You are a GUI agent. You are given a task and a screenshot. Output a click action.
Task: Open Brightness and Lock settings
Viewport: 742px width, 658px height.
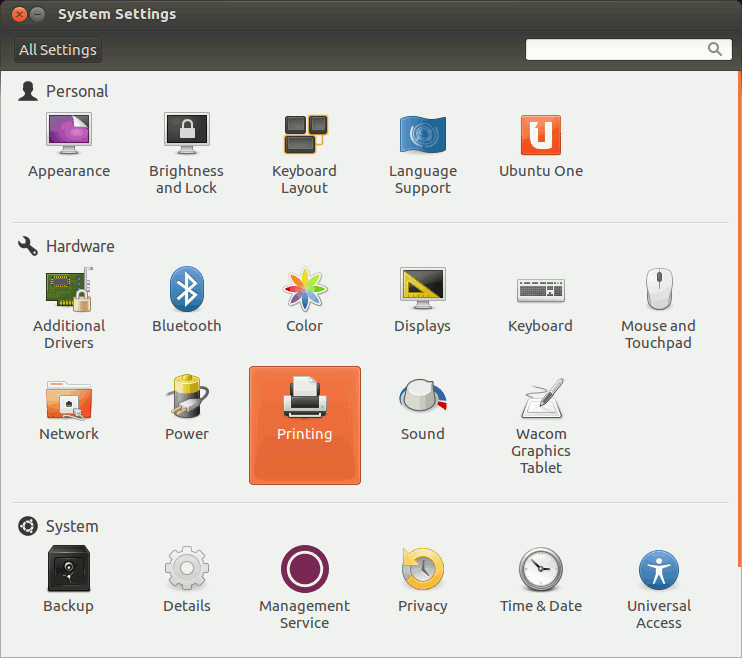(x=186, y=135)
